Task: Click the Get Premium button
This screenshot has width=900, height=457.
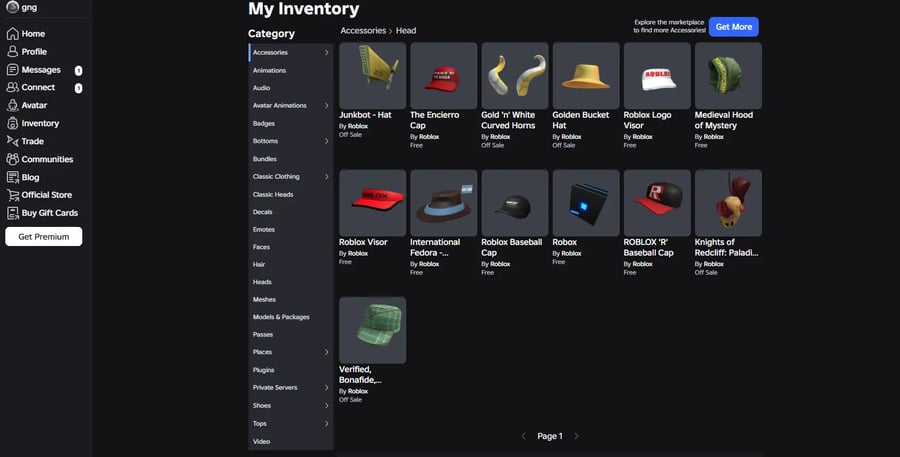Action: (43, 237)
